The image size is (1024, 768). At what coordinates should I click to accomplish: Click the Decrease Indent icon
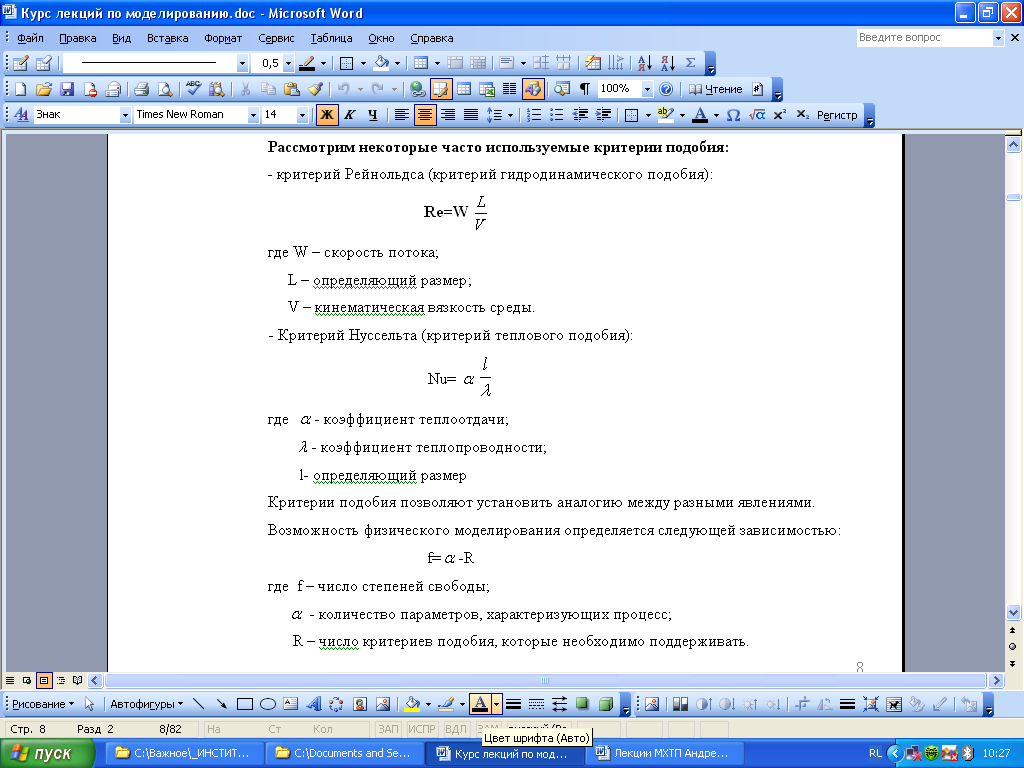point(580,115)
